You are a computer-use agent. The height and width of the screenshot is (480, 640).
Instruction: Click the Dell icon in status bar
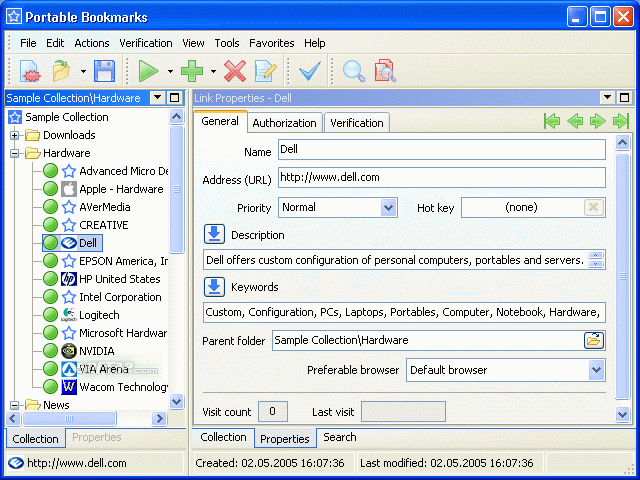[16, 463]
